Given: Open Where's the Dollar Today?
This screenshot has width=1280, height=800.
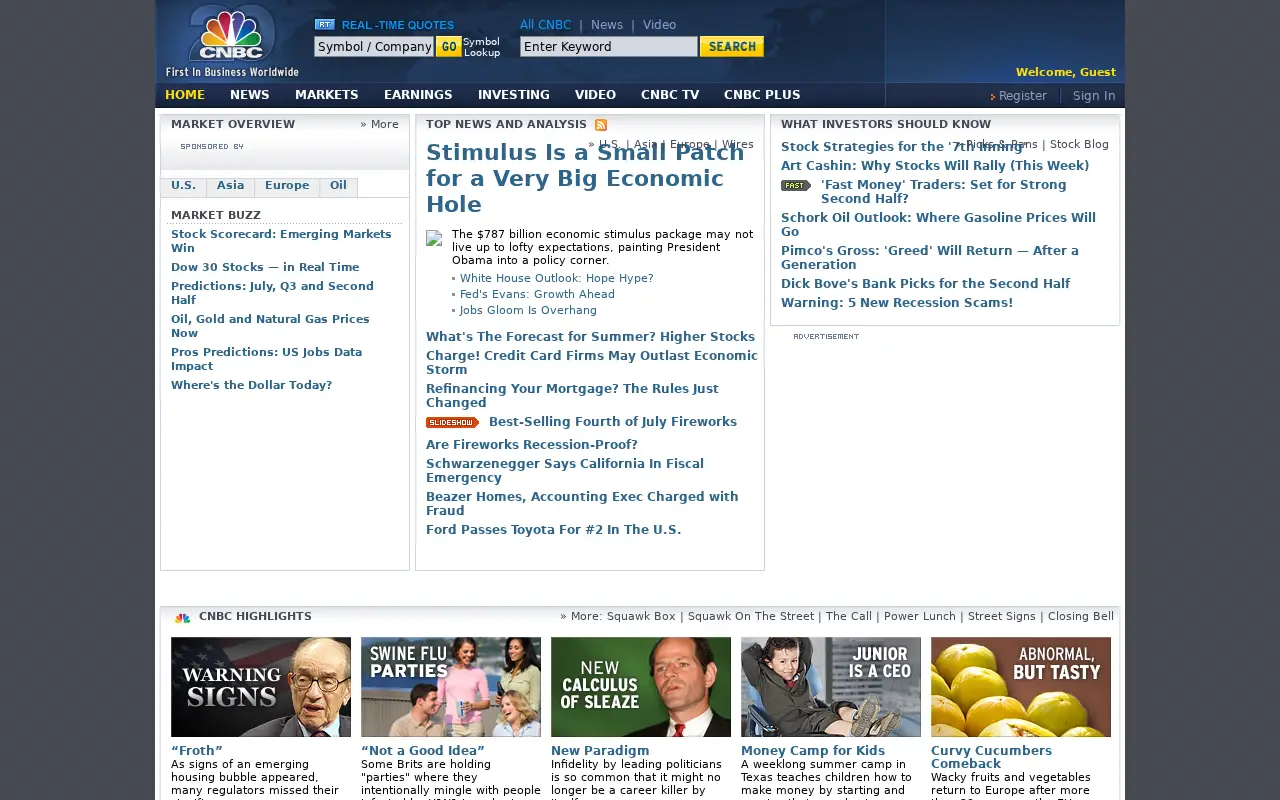Looking at the screenshot, I should (251, 385).
